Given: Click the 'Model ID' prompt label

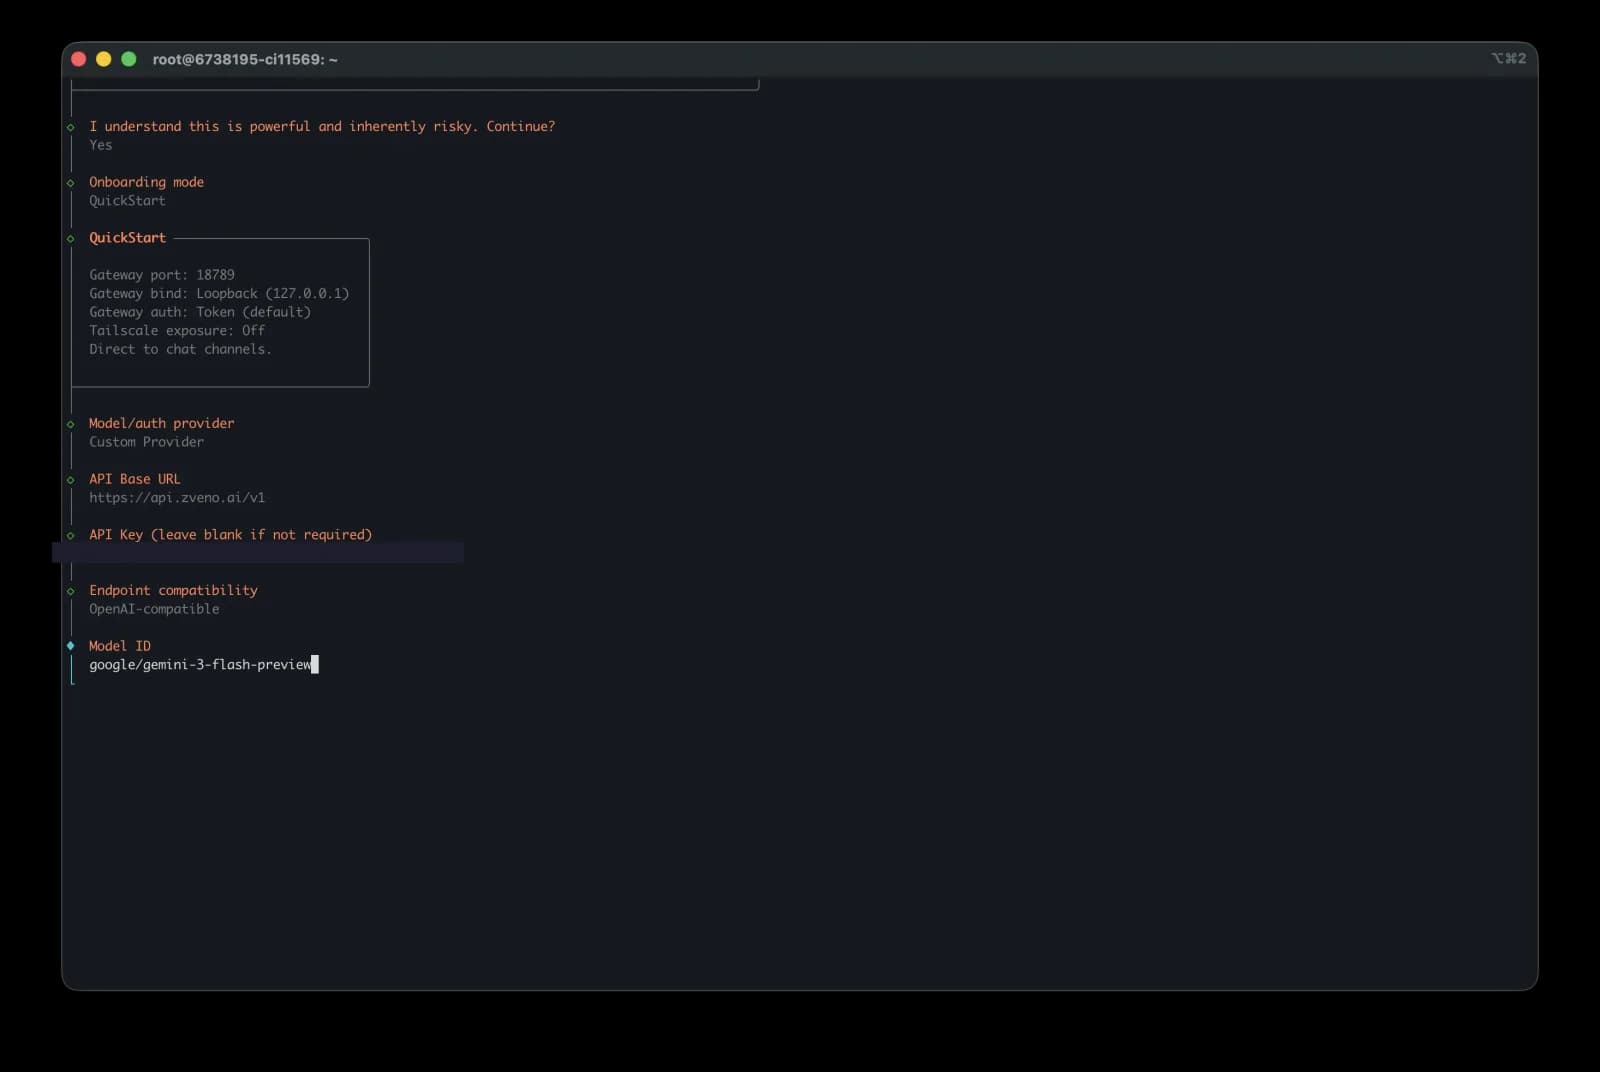Looking at the screenshot, I should 120,646.
